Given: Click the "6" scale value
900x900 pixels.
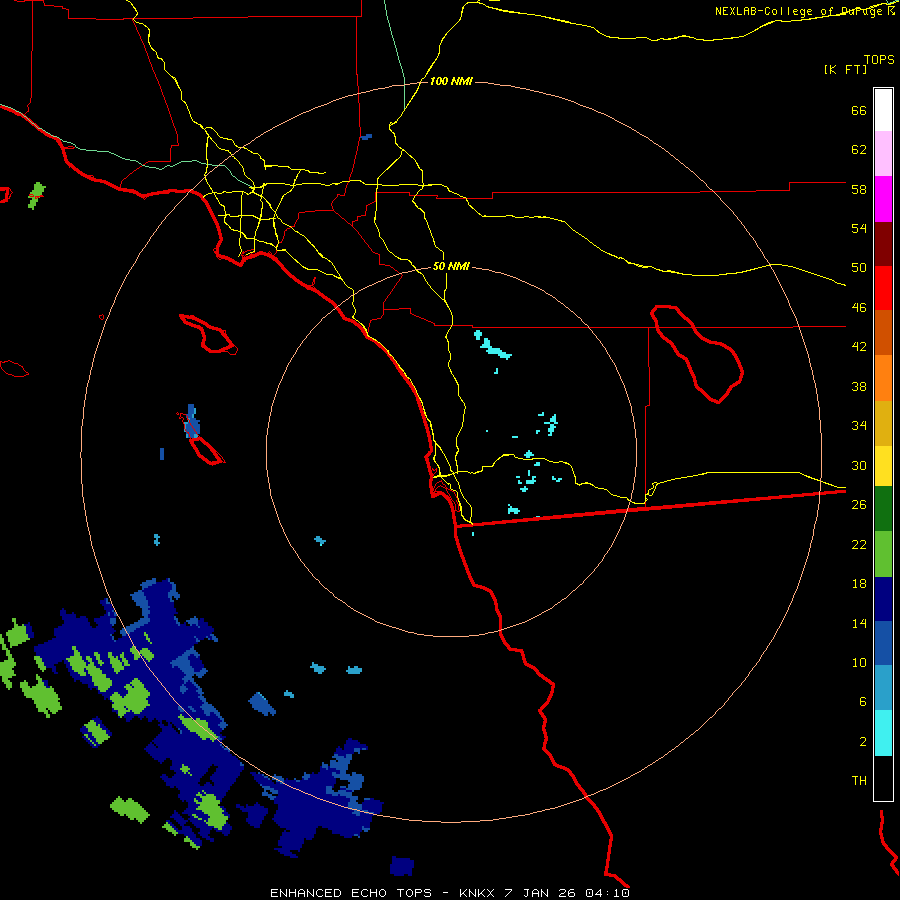Looking at the screenshot, I should click(x=863, y=702).
